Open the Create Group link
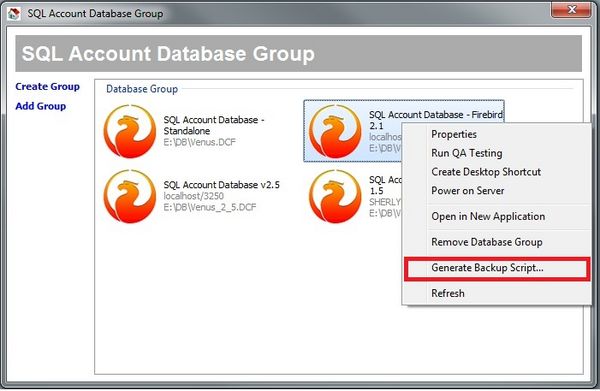 click(47, 87)
